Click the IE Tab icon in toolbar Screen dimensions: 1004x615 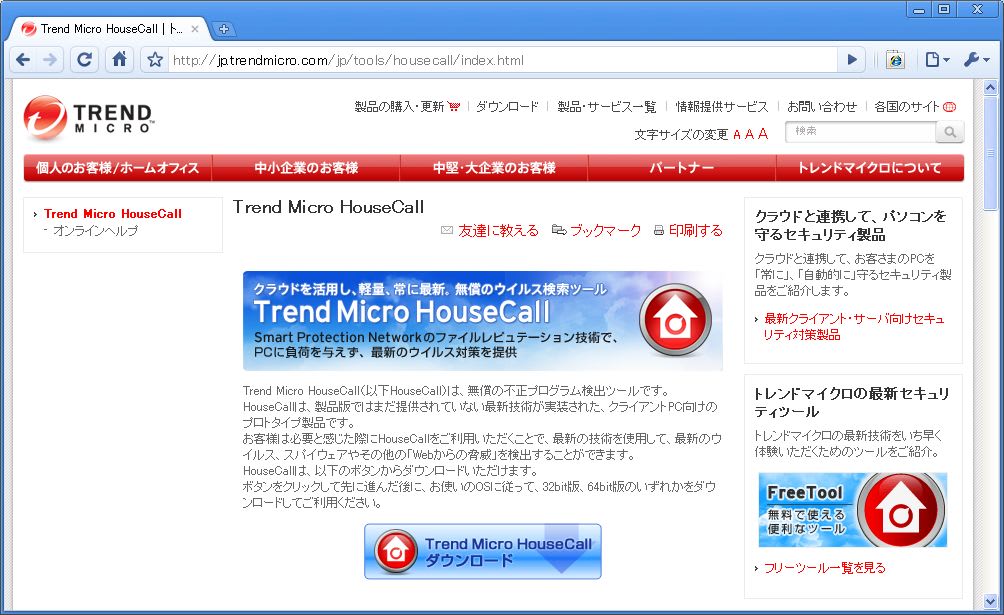pos(895,60)
